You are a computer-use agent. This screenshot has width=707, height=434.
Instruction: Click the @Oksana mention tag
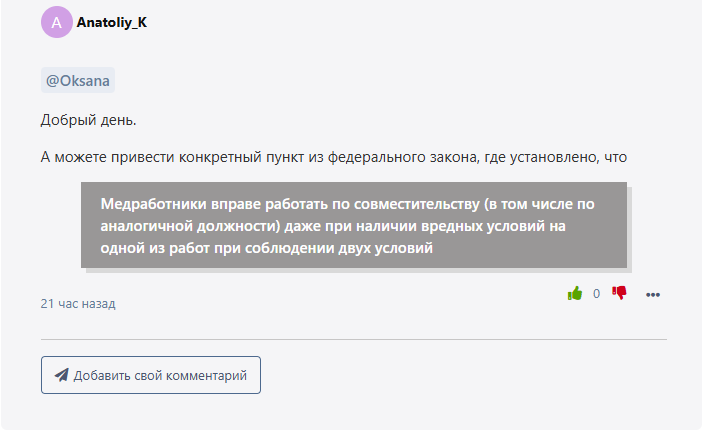(x=78, y=80)
